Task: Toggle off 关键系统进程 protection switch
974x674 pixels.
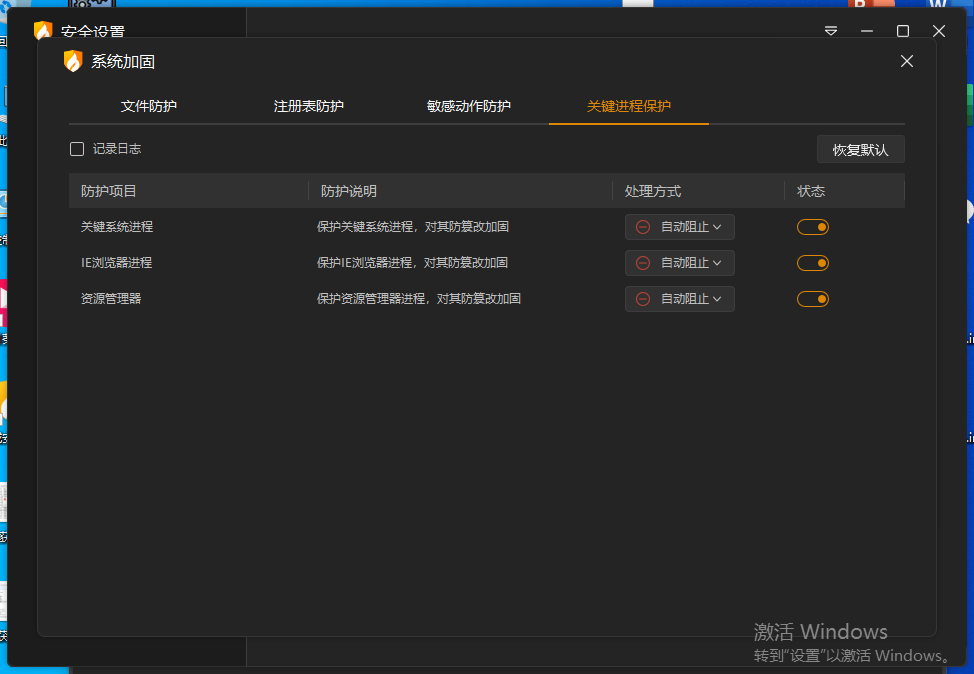Action: coord(812,227)
